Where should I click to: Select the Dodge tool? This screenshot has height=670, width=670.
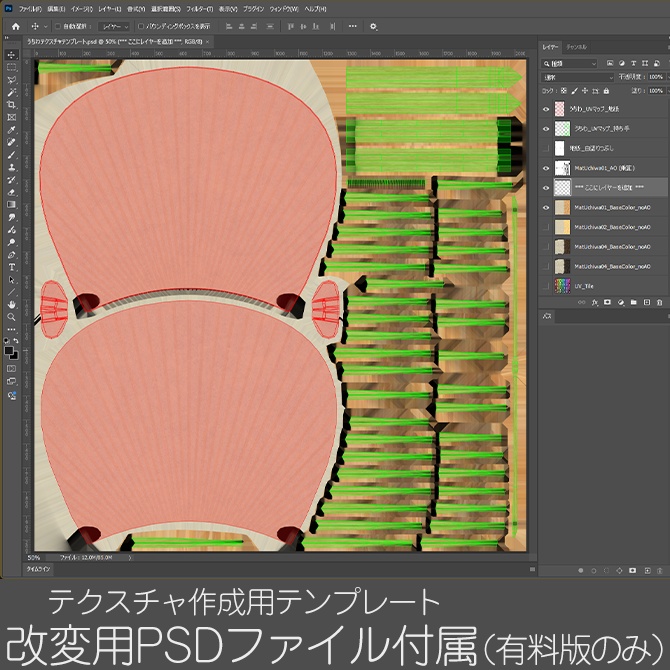12,242
